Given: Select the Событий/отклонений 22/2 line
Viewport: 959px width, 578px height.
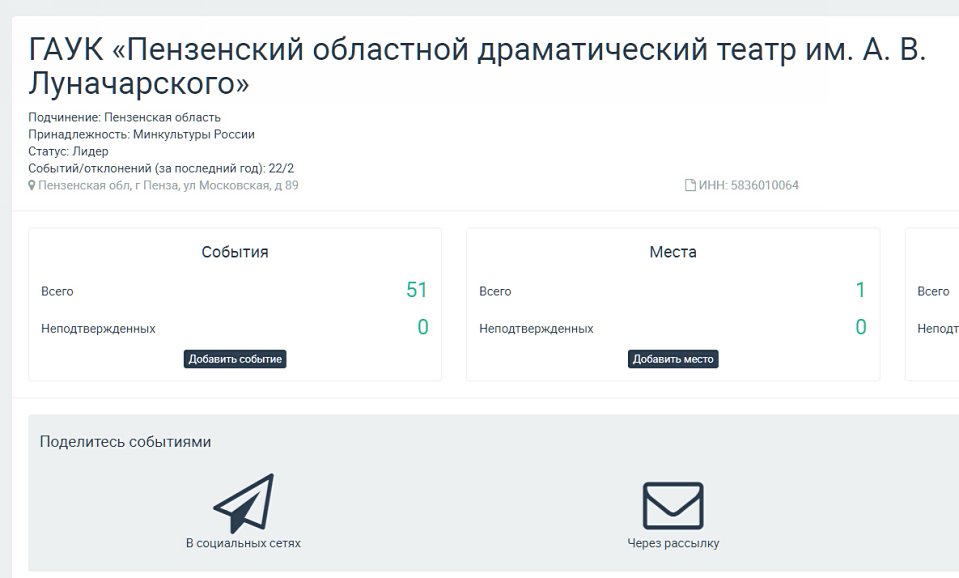Looking at the screenshot, I should tap(161, 168).
